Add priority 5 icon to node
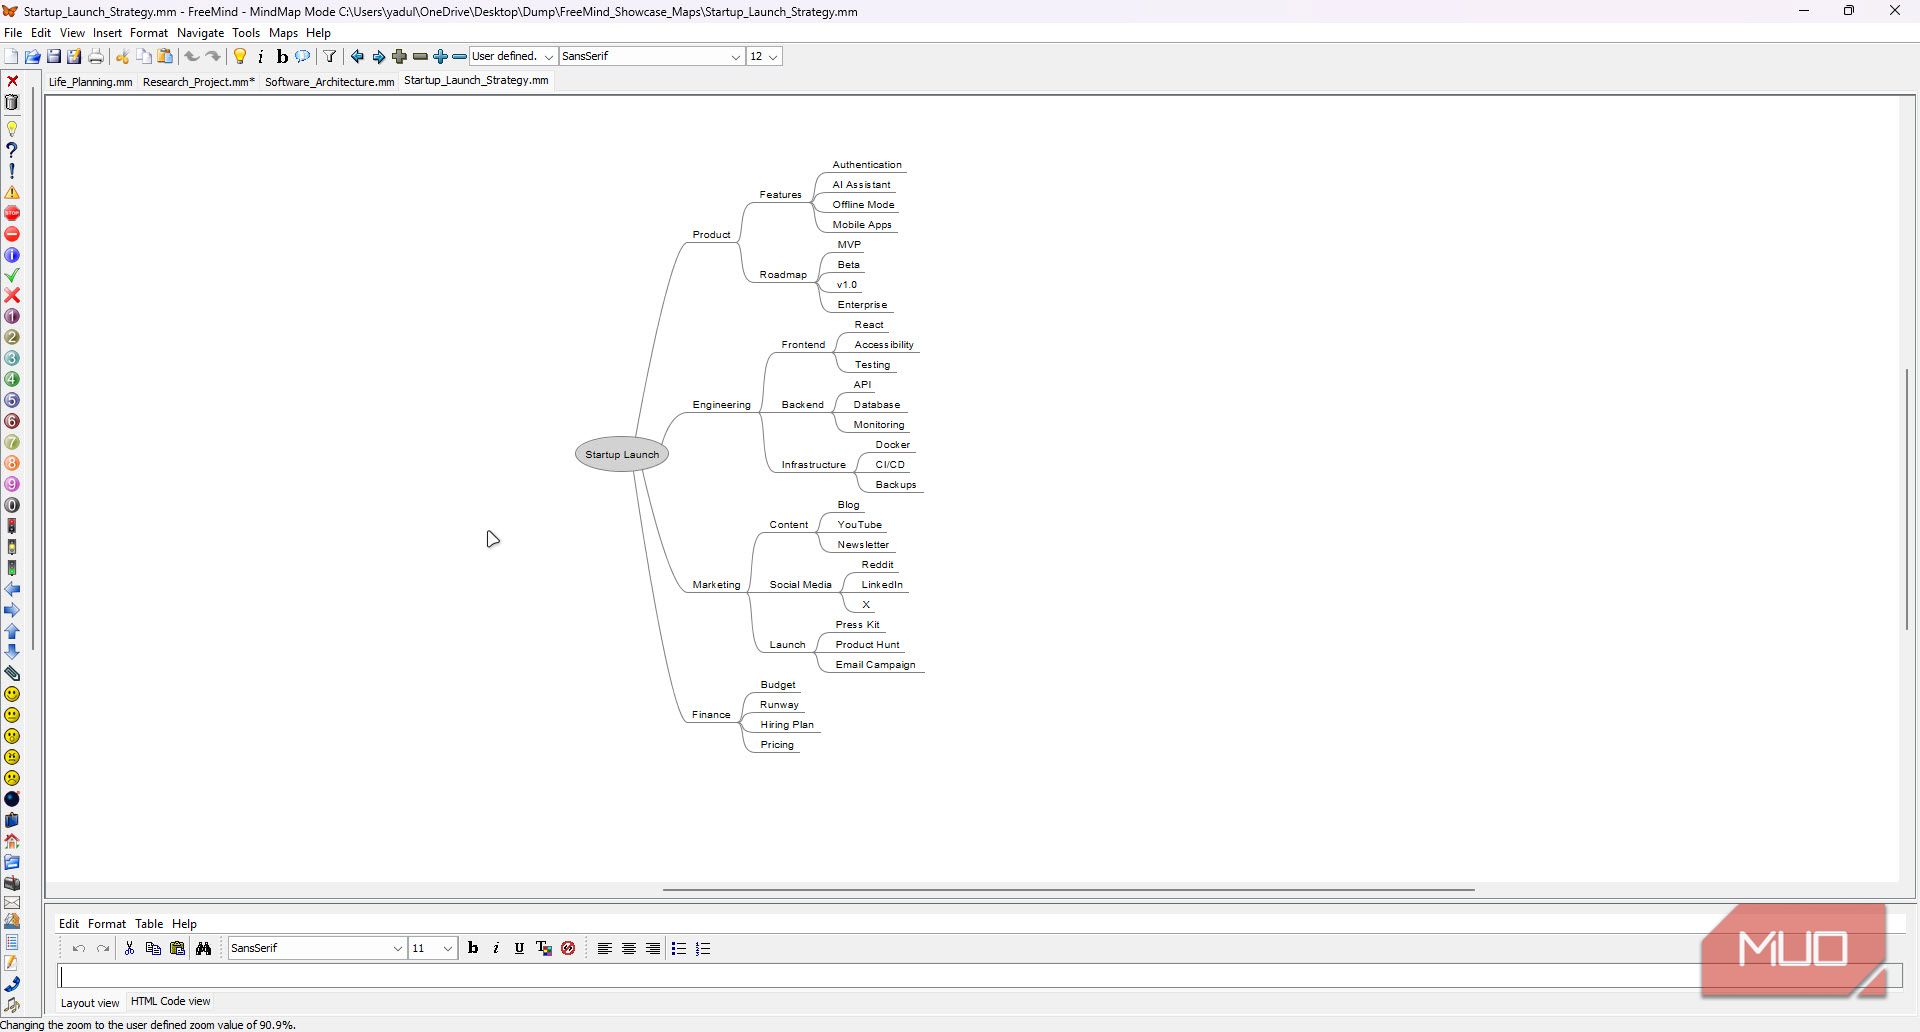This screenshot has width=1920, height=1032. point(12,400)
